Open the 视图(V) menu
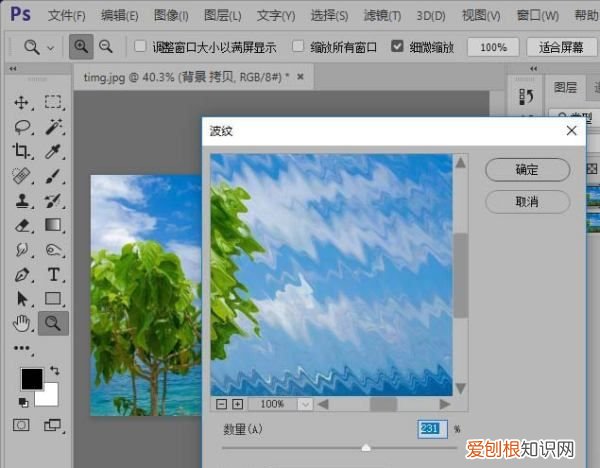Image resolution: width=600 pixels, height=468 pixels. pyautogui.click(x=481, y=16)
